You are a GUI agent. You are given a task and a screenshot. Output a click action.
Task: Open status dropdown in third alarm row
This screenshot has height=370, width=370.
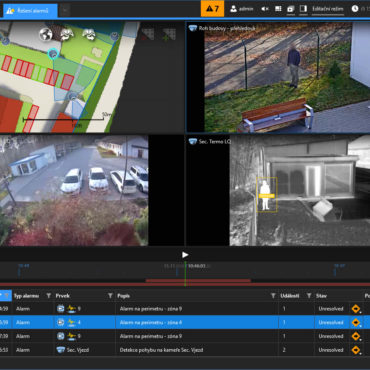(356, 336)
